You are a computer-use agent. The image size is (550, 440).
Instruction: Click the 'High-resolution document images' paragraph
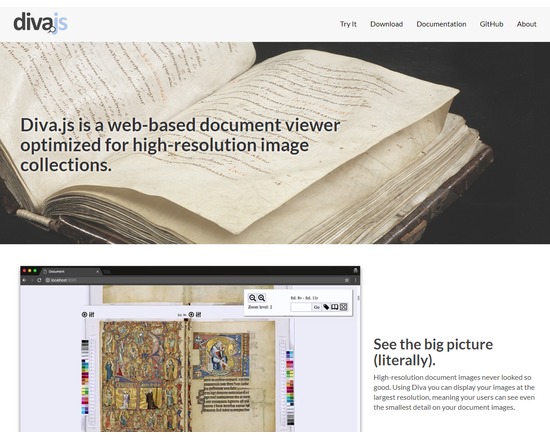(454, 392)
